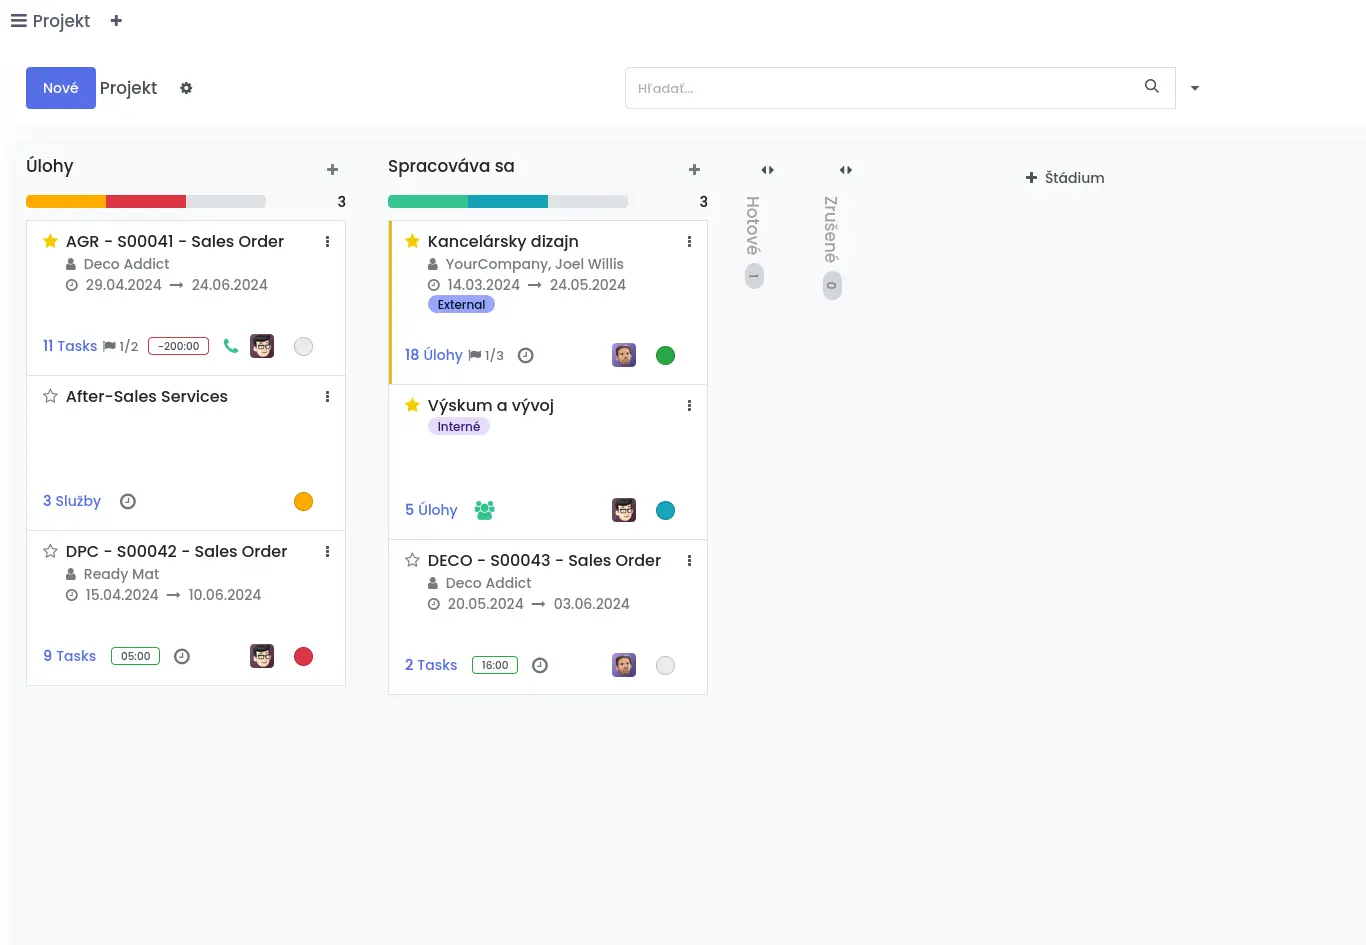The image size is (1366, 945).
Task: Click the Projekt app menu title
Action: 61,21
